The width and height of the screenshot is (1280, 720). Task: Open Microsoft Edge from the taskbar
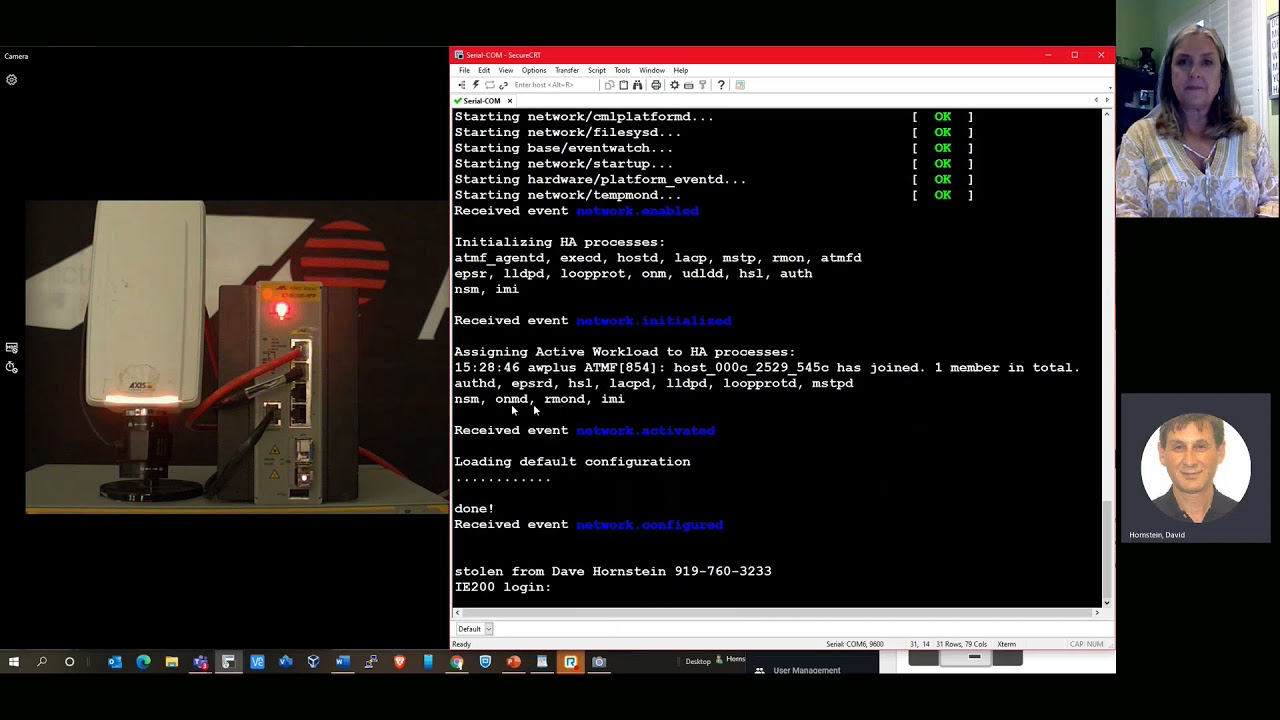[143, 662]
